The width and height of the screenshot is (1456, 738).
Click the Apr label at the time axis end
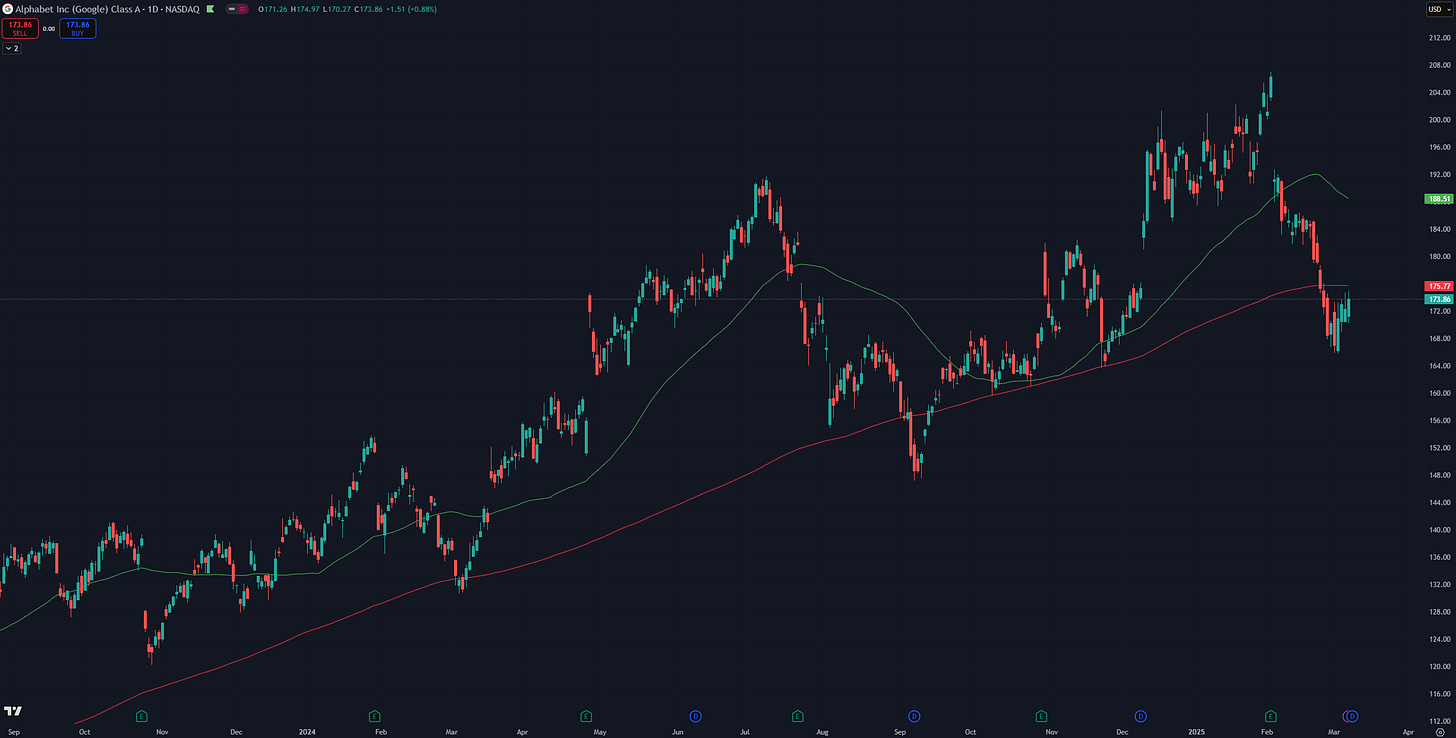(x=1407, y=732)
